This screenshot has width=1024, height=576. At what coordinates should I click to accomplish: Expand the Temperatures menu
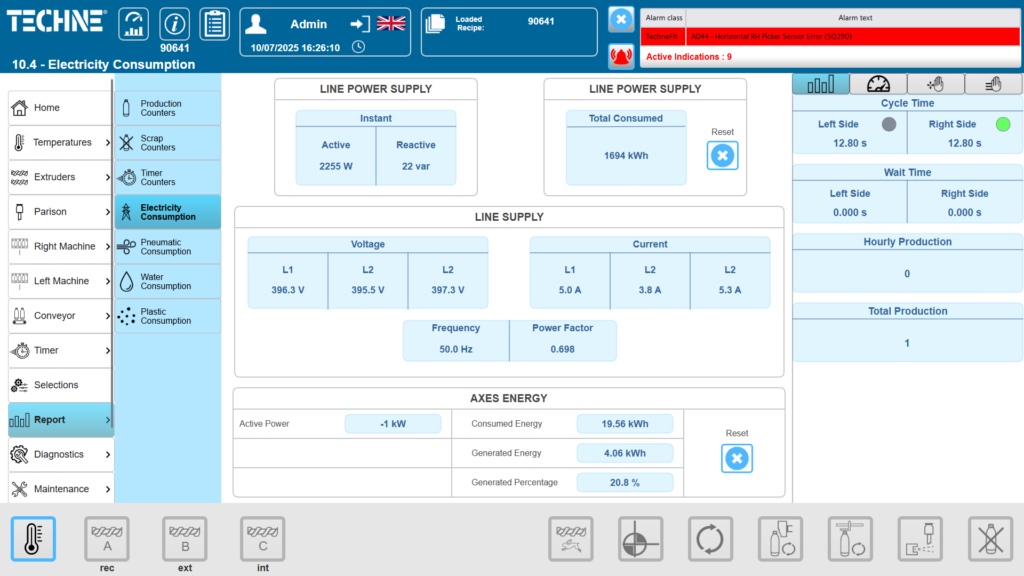[x=60, y=142]
